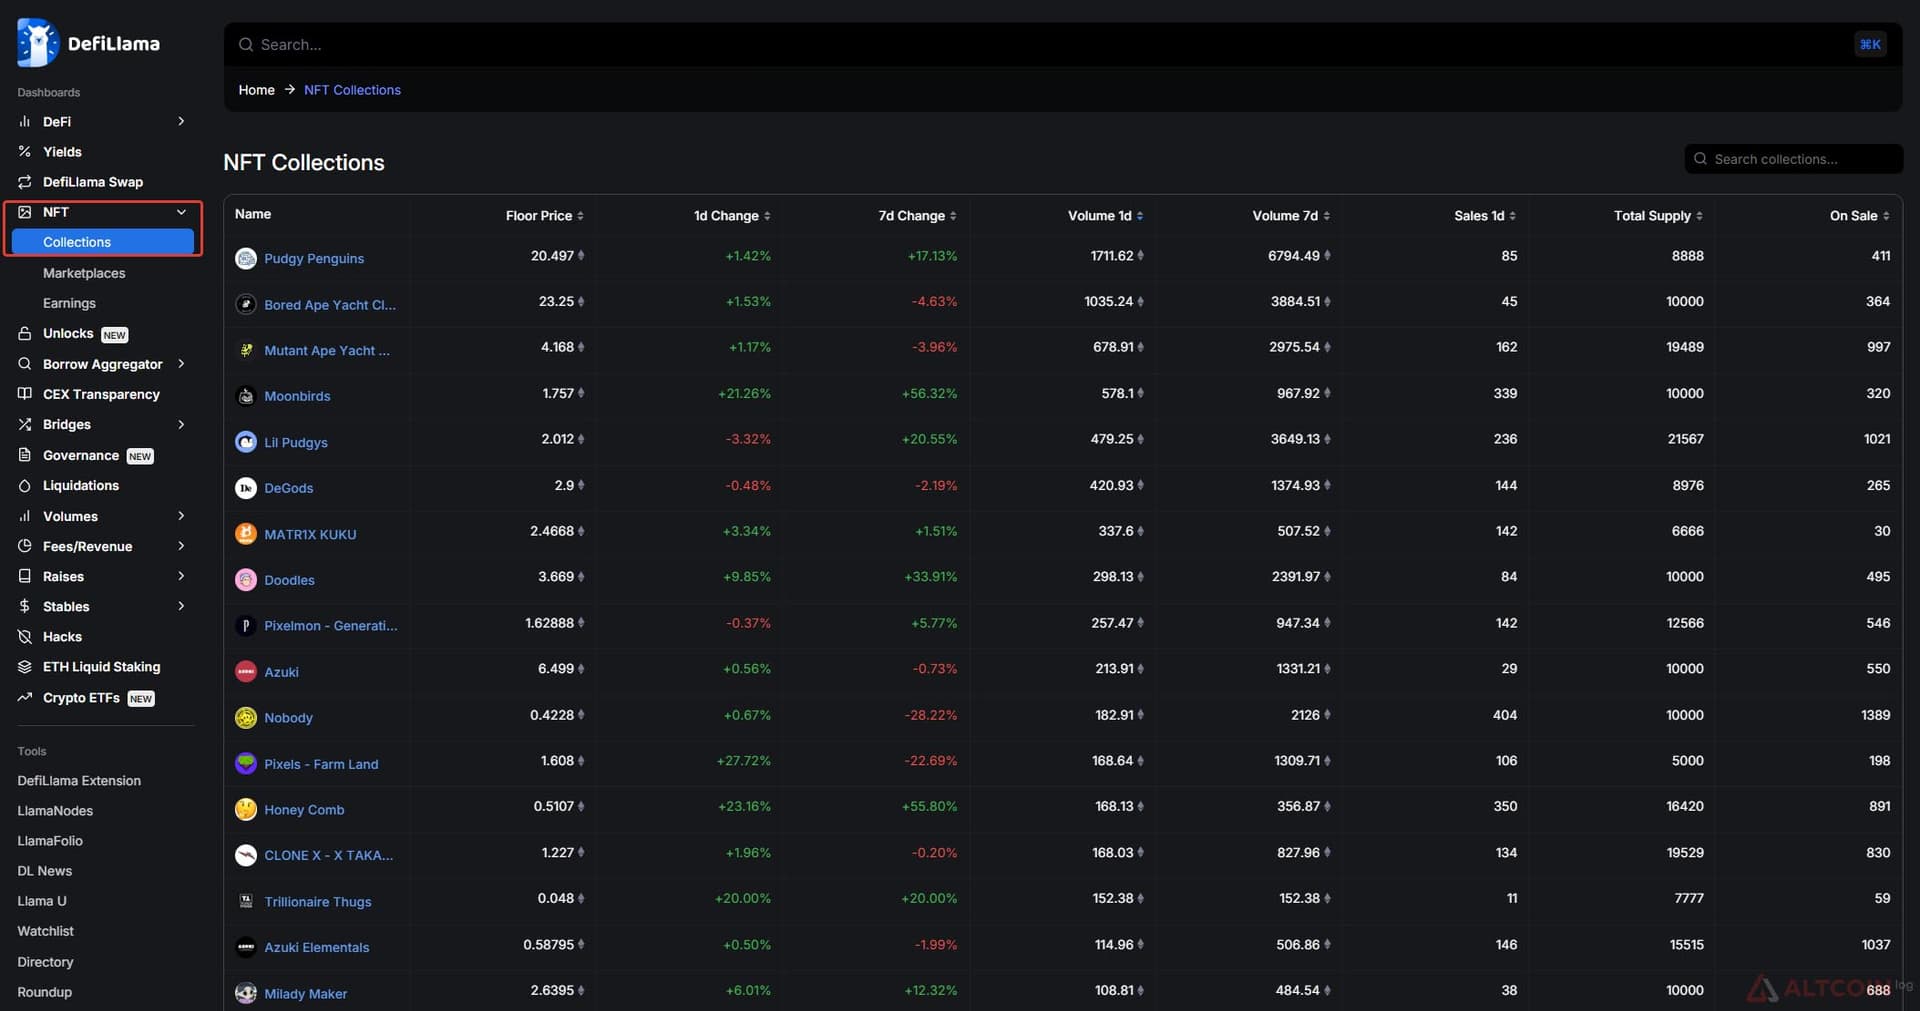Click the Doodles collection avatar icon
This screenshot has width=1920, height=1011.
click(246, 580)
